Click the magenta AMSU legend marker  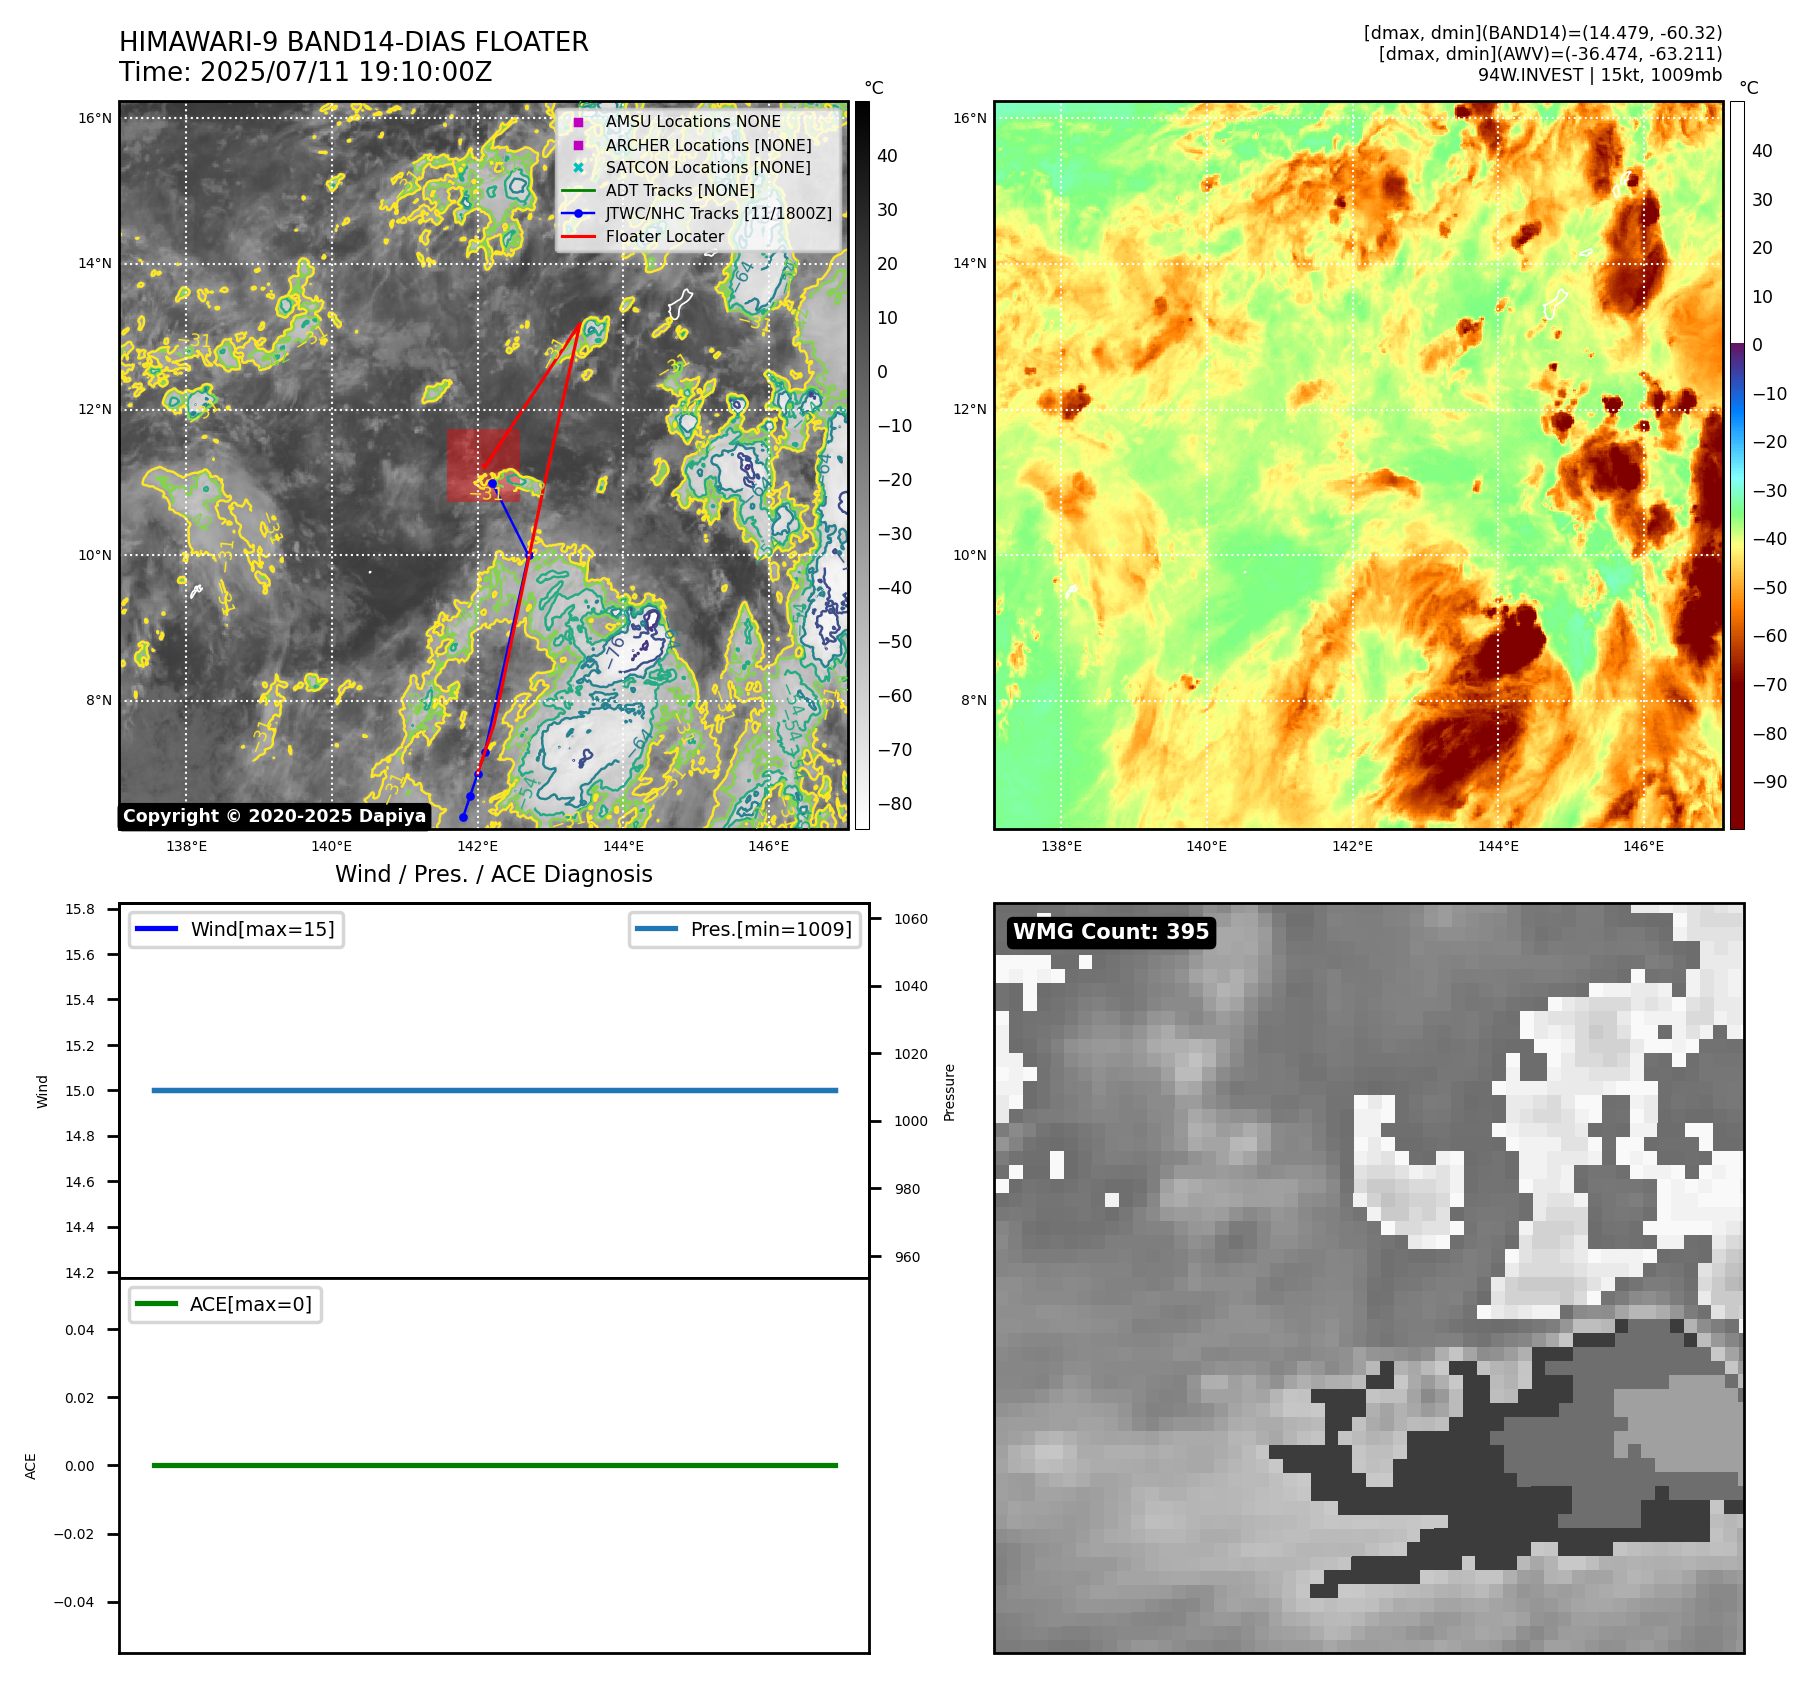(x=578, y=122)
